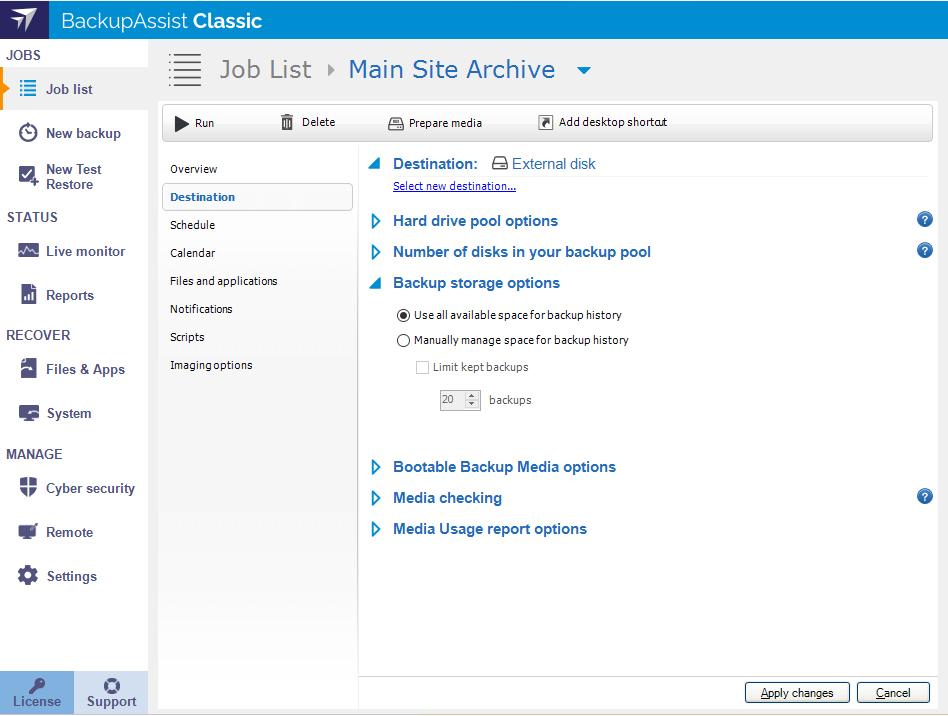948x716 pixels.
Task: Switch to the Schedule tab
Action: pos(192,225)
